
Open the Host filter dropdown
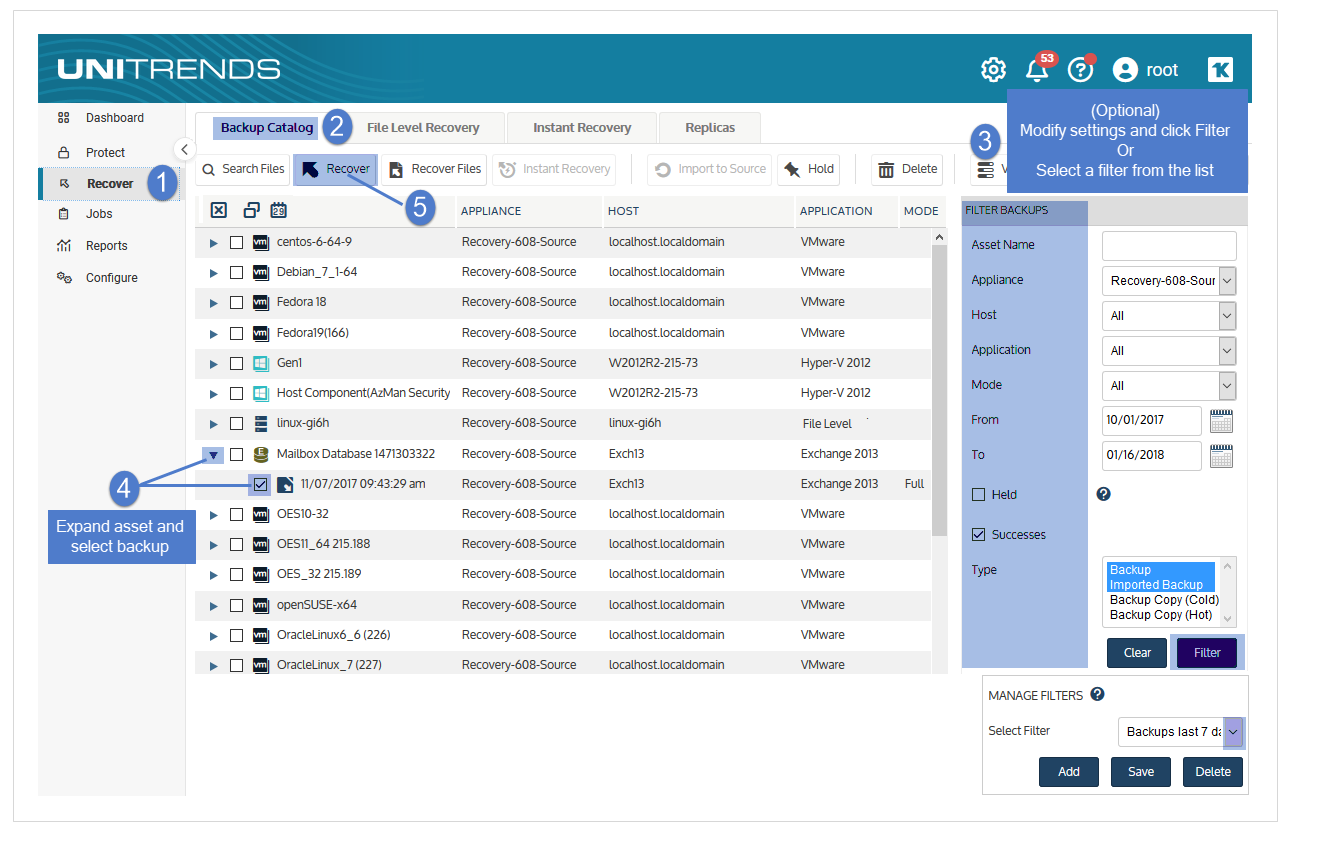pos(1169,316)
